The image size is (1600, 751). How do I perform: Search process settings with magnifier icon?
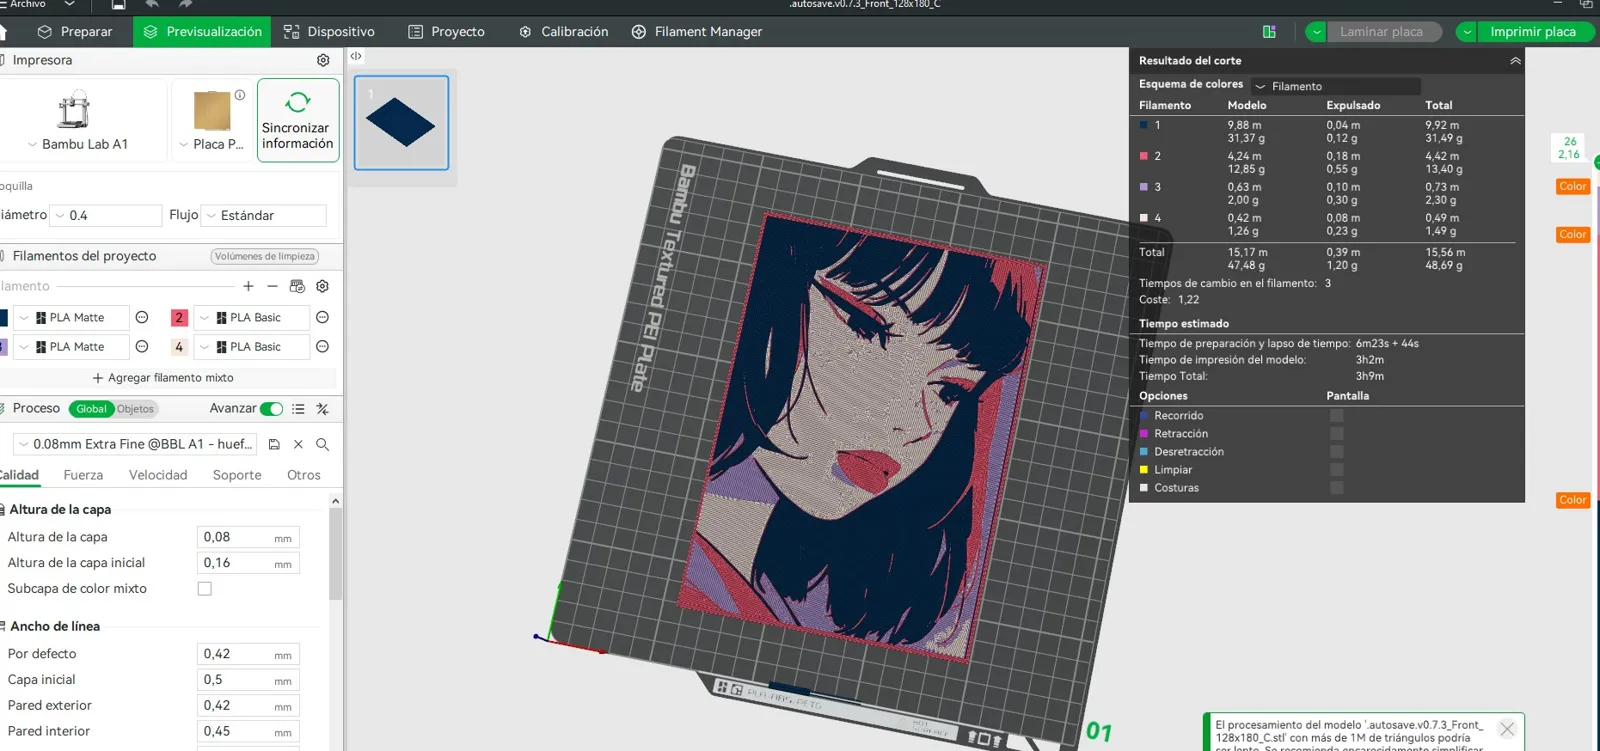click(x=322, y=444)
